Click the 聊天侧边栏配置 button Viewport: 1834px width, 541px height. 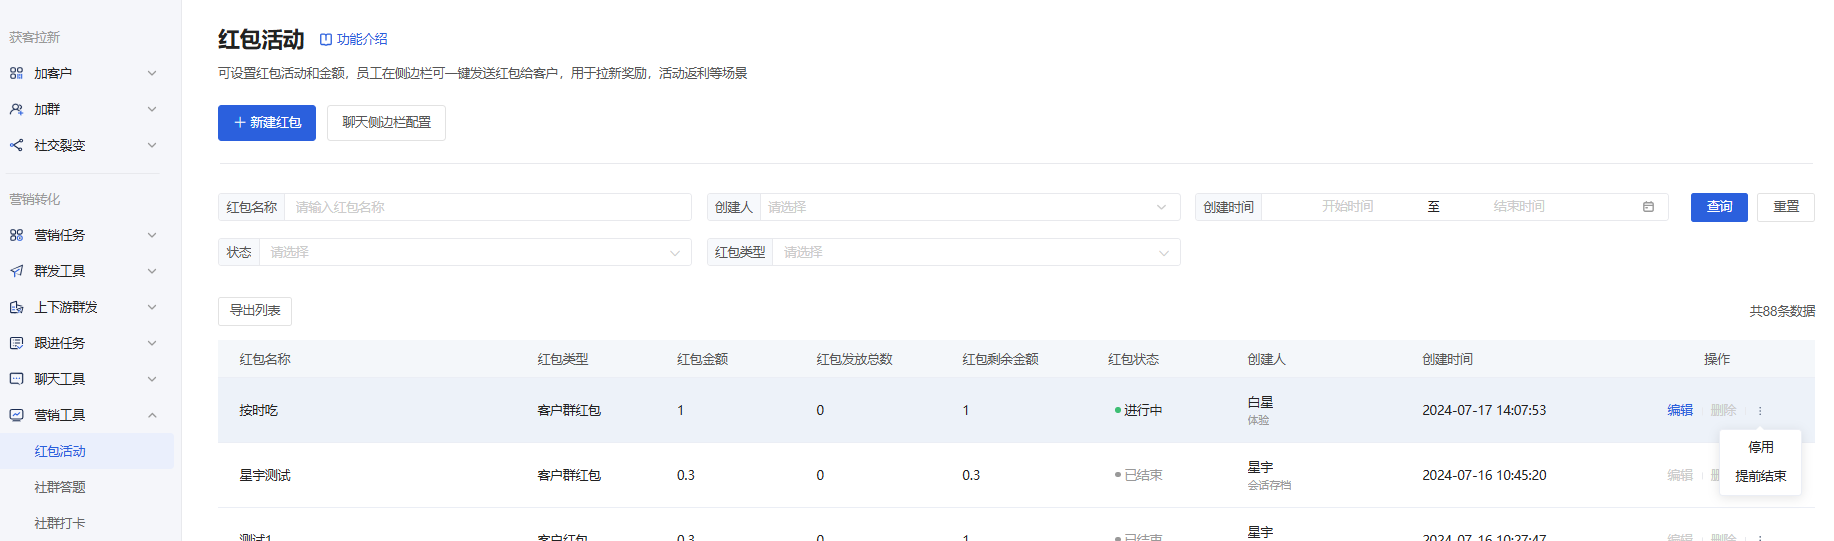point(386,123)
